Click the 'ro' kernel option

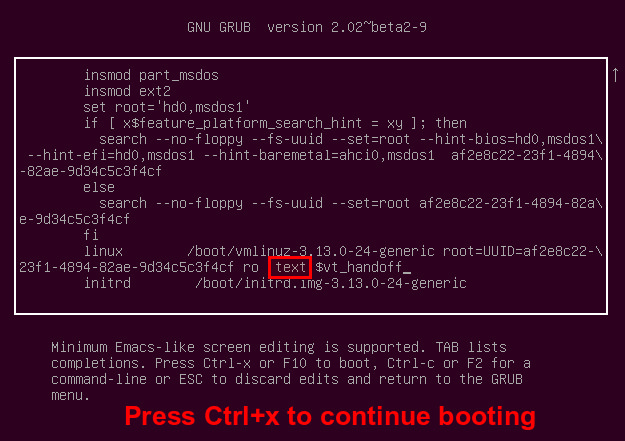click(x=251, y=268)
